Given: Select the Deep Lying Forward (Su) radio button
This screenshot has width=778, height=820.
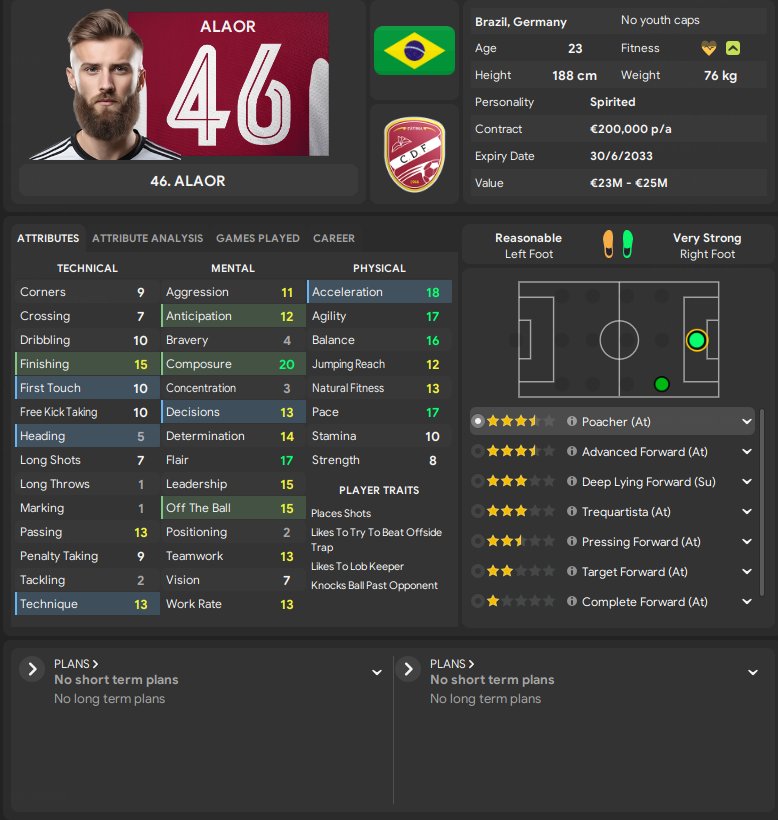Looking at the screenshot, I should pyautogui.click(x=477, y=481).
